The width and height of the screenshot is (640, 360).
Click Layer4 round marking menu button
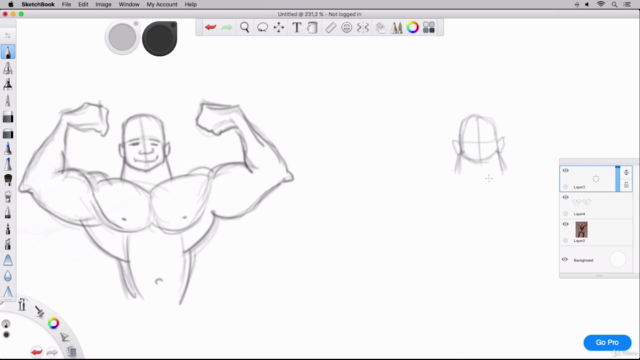pos(565,213)
